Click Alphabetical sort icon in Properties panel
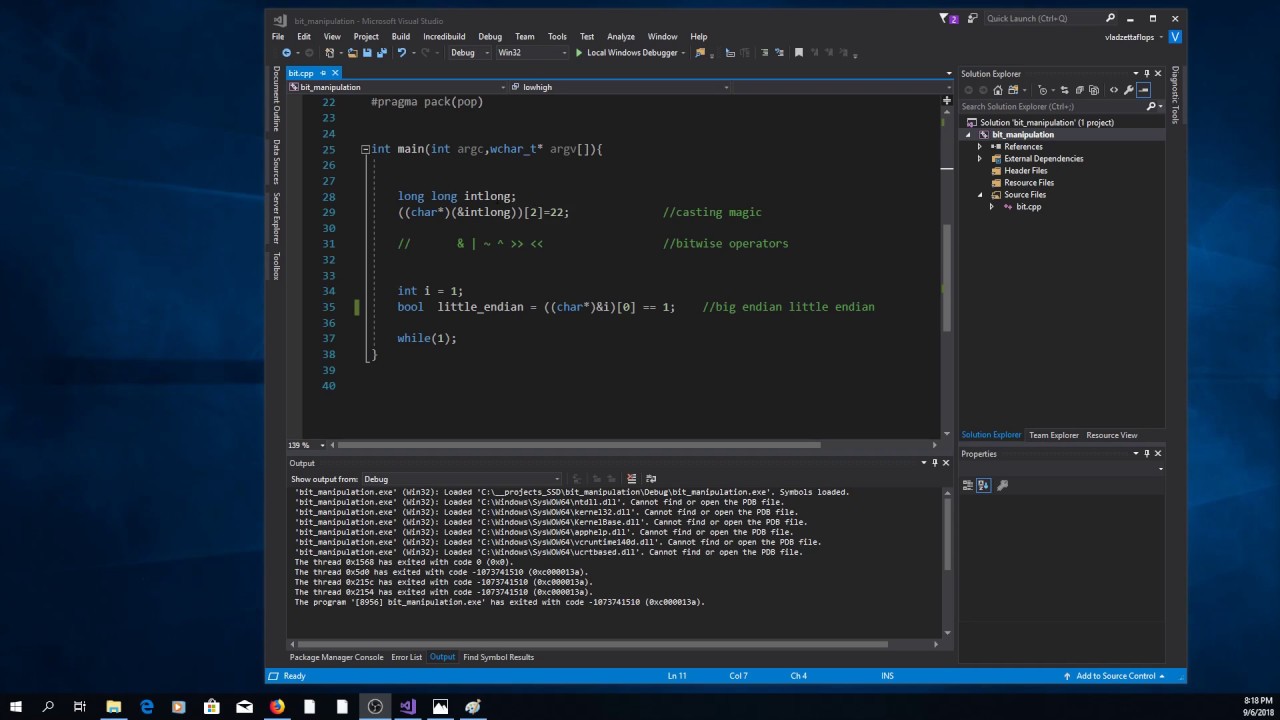1280x720 pixels. click(x=984, y=485)
